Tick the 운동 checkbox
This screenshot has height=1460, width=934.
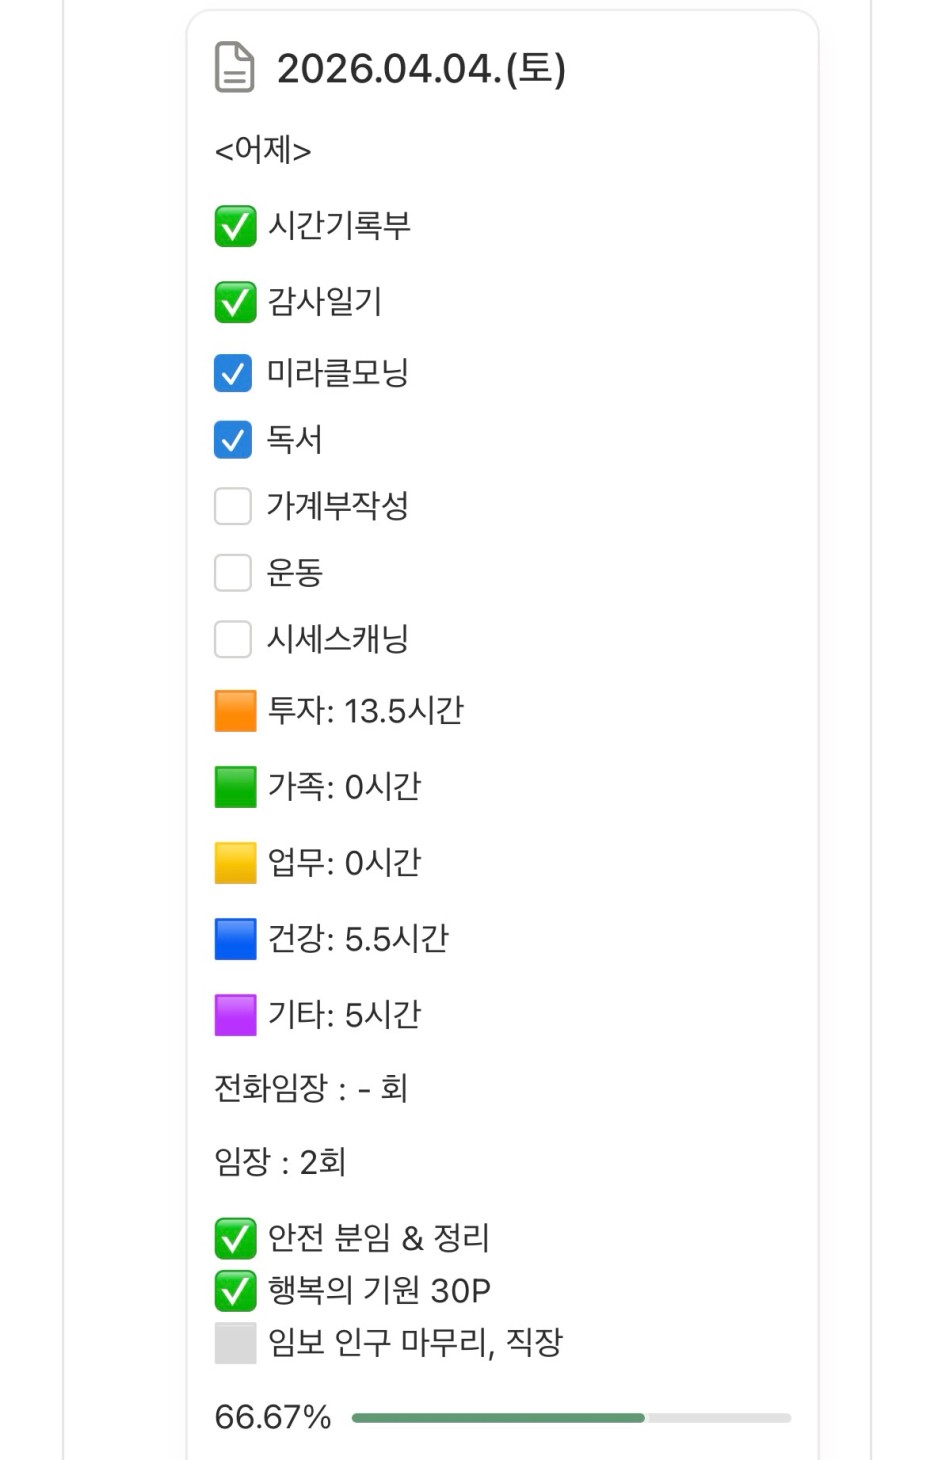click(x=233, y=573)
